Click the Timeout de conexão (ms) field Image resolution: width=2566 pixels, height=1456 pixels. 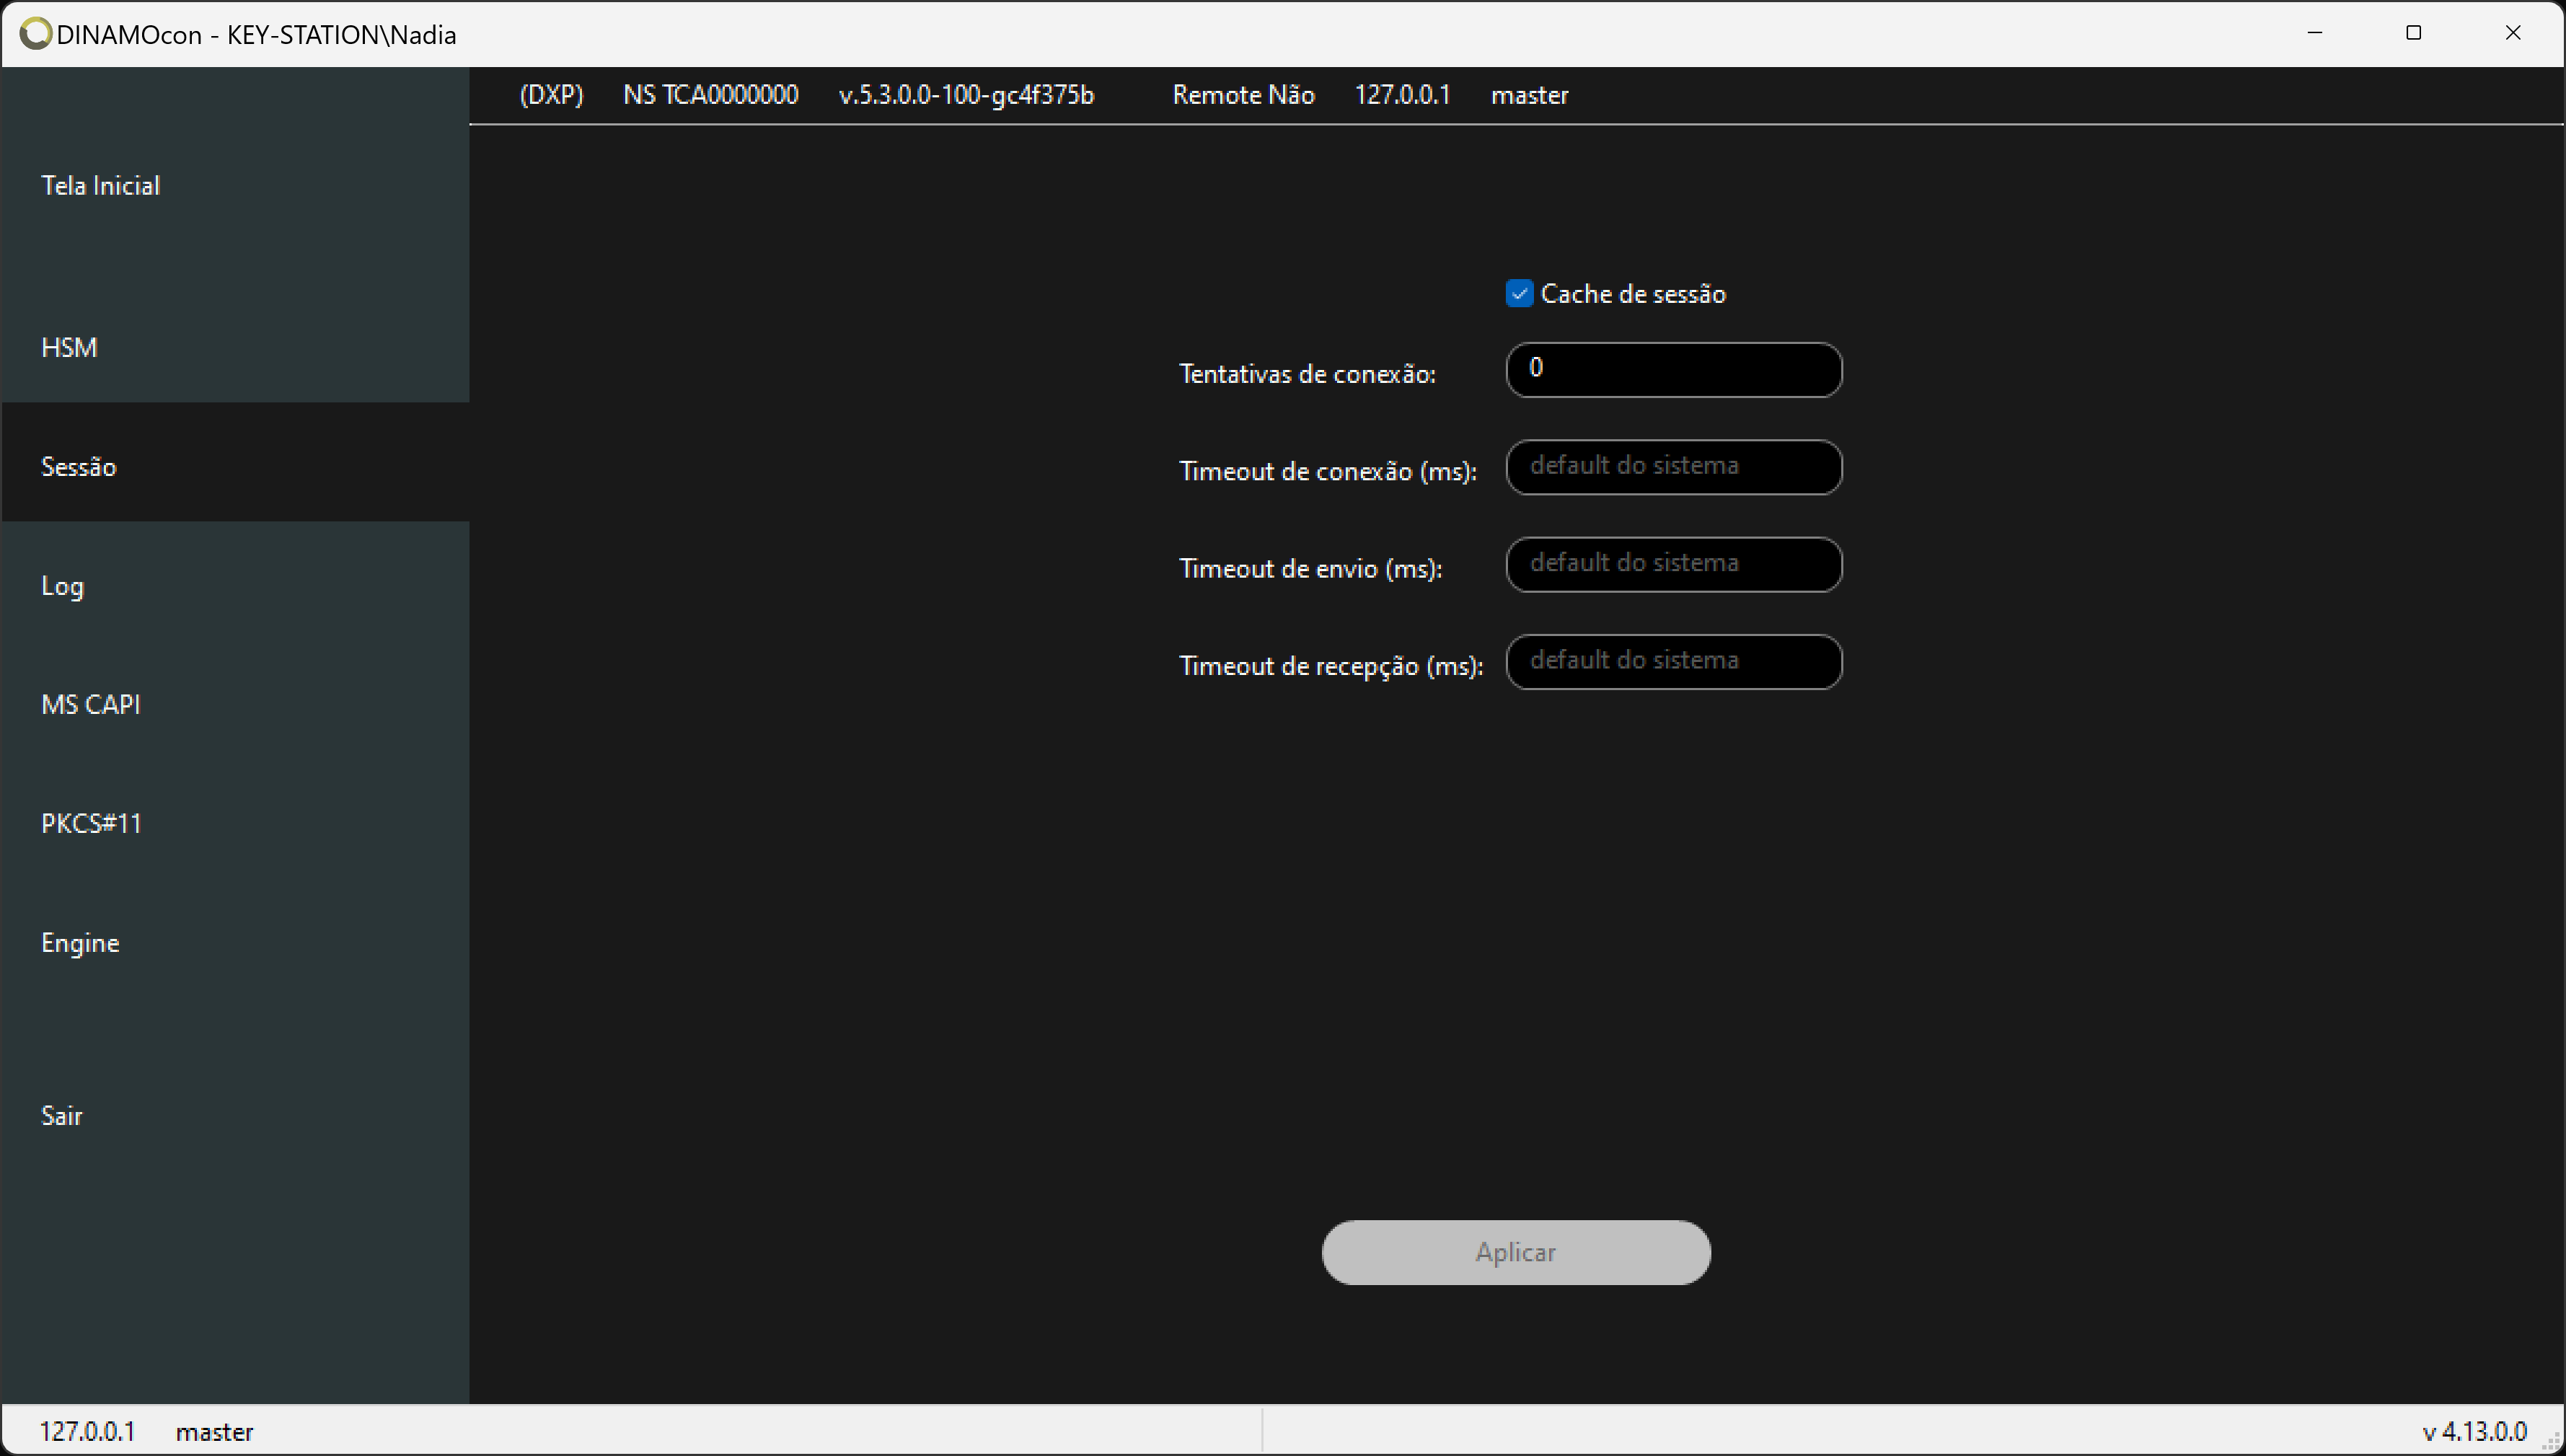click(1673, 467)
